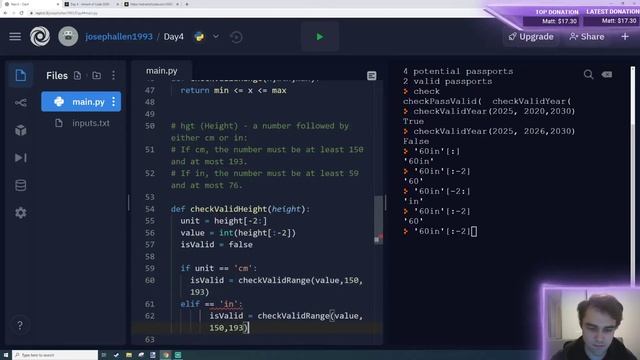Open Chrome from the taskbar
640x360 pixels.
tap(166, 355)
